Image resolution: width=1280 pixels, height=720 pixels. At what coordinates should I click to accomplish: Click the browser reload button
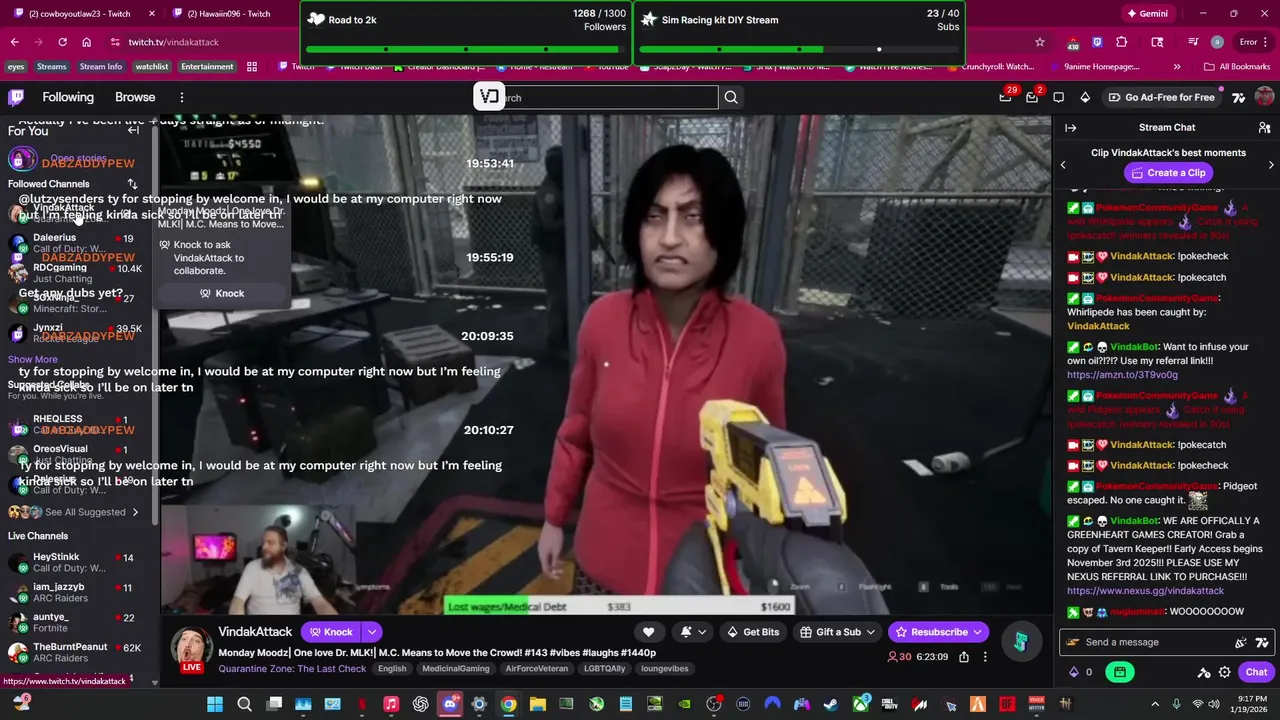tap(62, 42)
